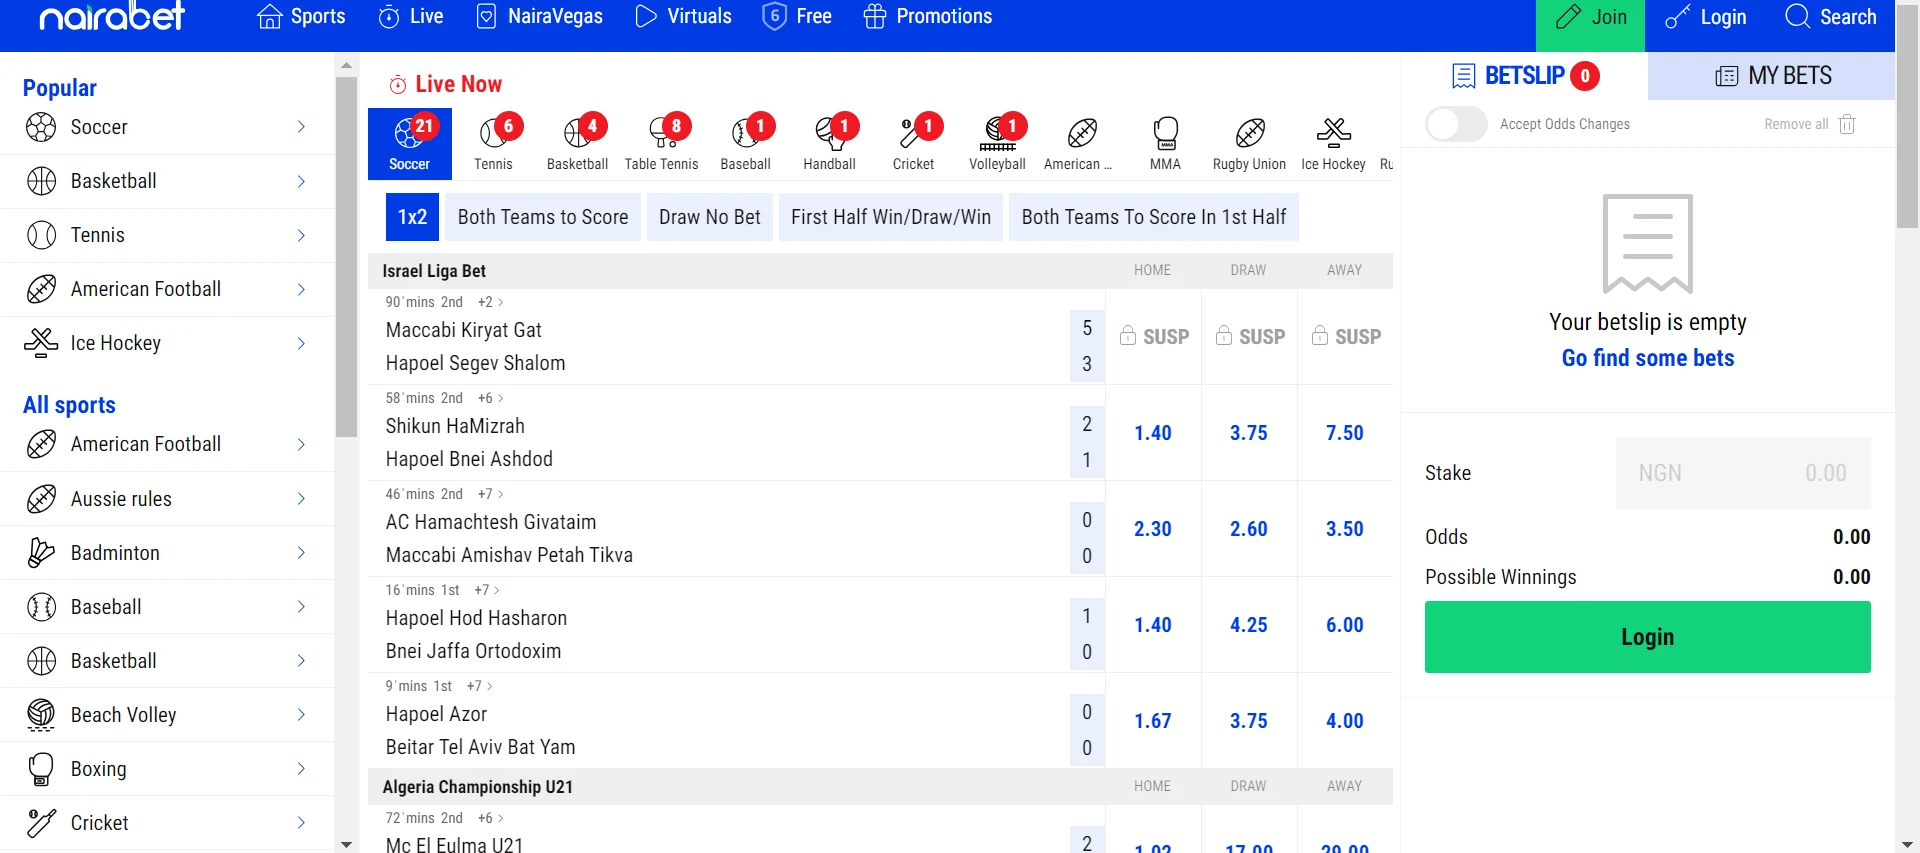Expand All sports Baseball chevron
Screen dimensions: 1920x853
tap(301, 607)
